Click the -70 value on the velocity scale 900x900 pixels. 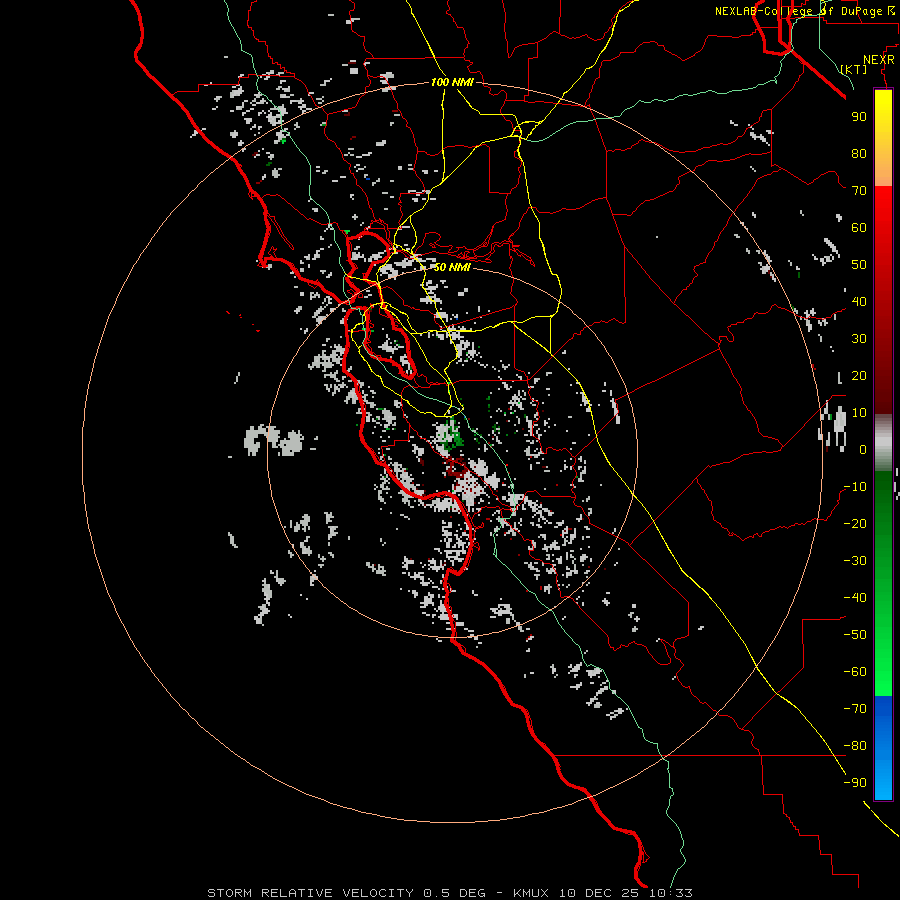[x=855, y=709]
